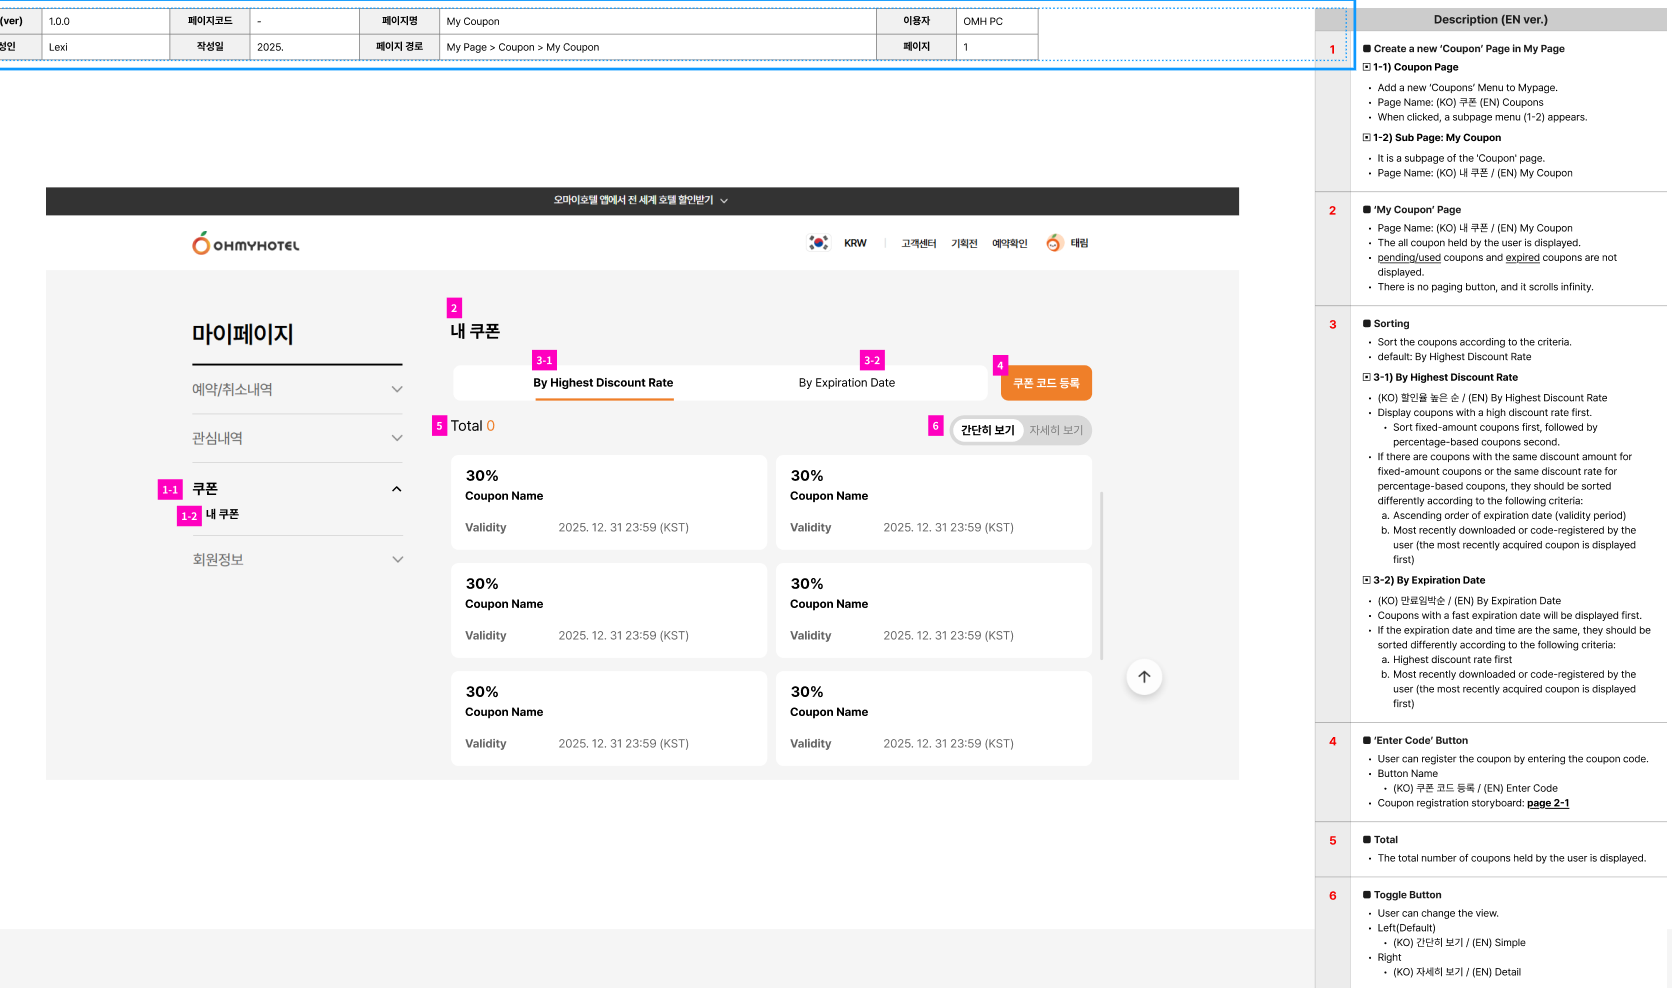This screenshot has height=988, width=1672.
Task: Click the scroll-to-top arrow button
Action: click(1144, 677)
